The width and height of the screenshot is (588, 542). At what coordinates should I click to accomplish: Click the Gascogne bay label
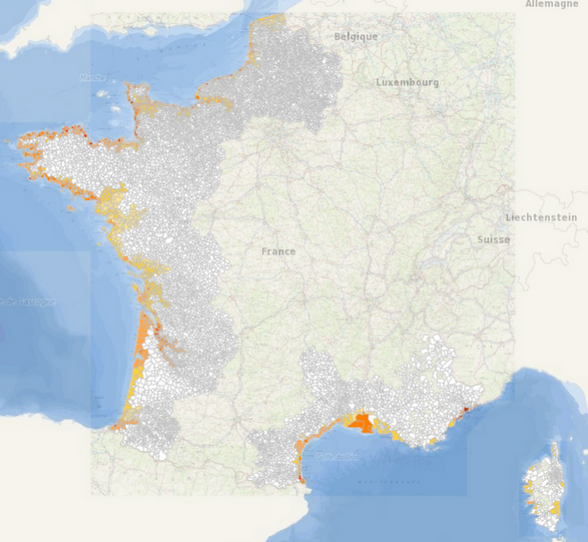[28, 302]
